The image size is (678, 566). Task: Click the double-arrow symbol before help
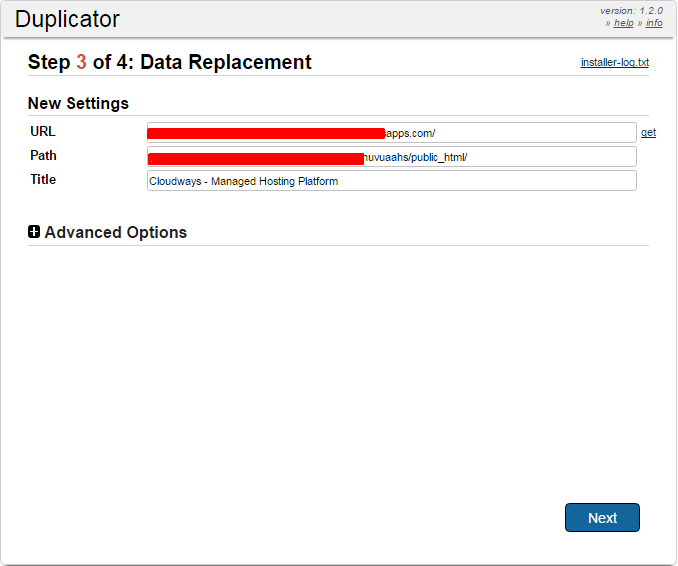click(607, 23)
